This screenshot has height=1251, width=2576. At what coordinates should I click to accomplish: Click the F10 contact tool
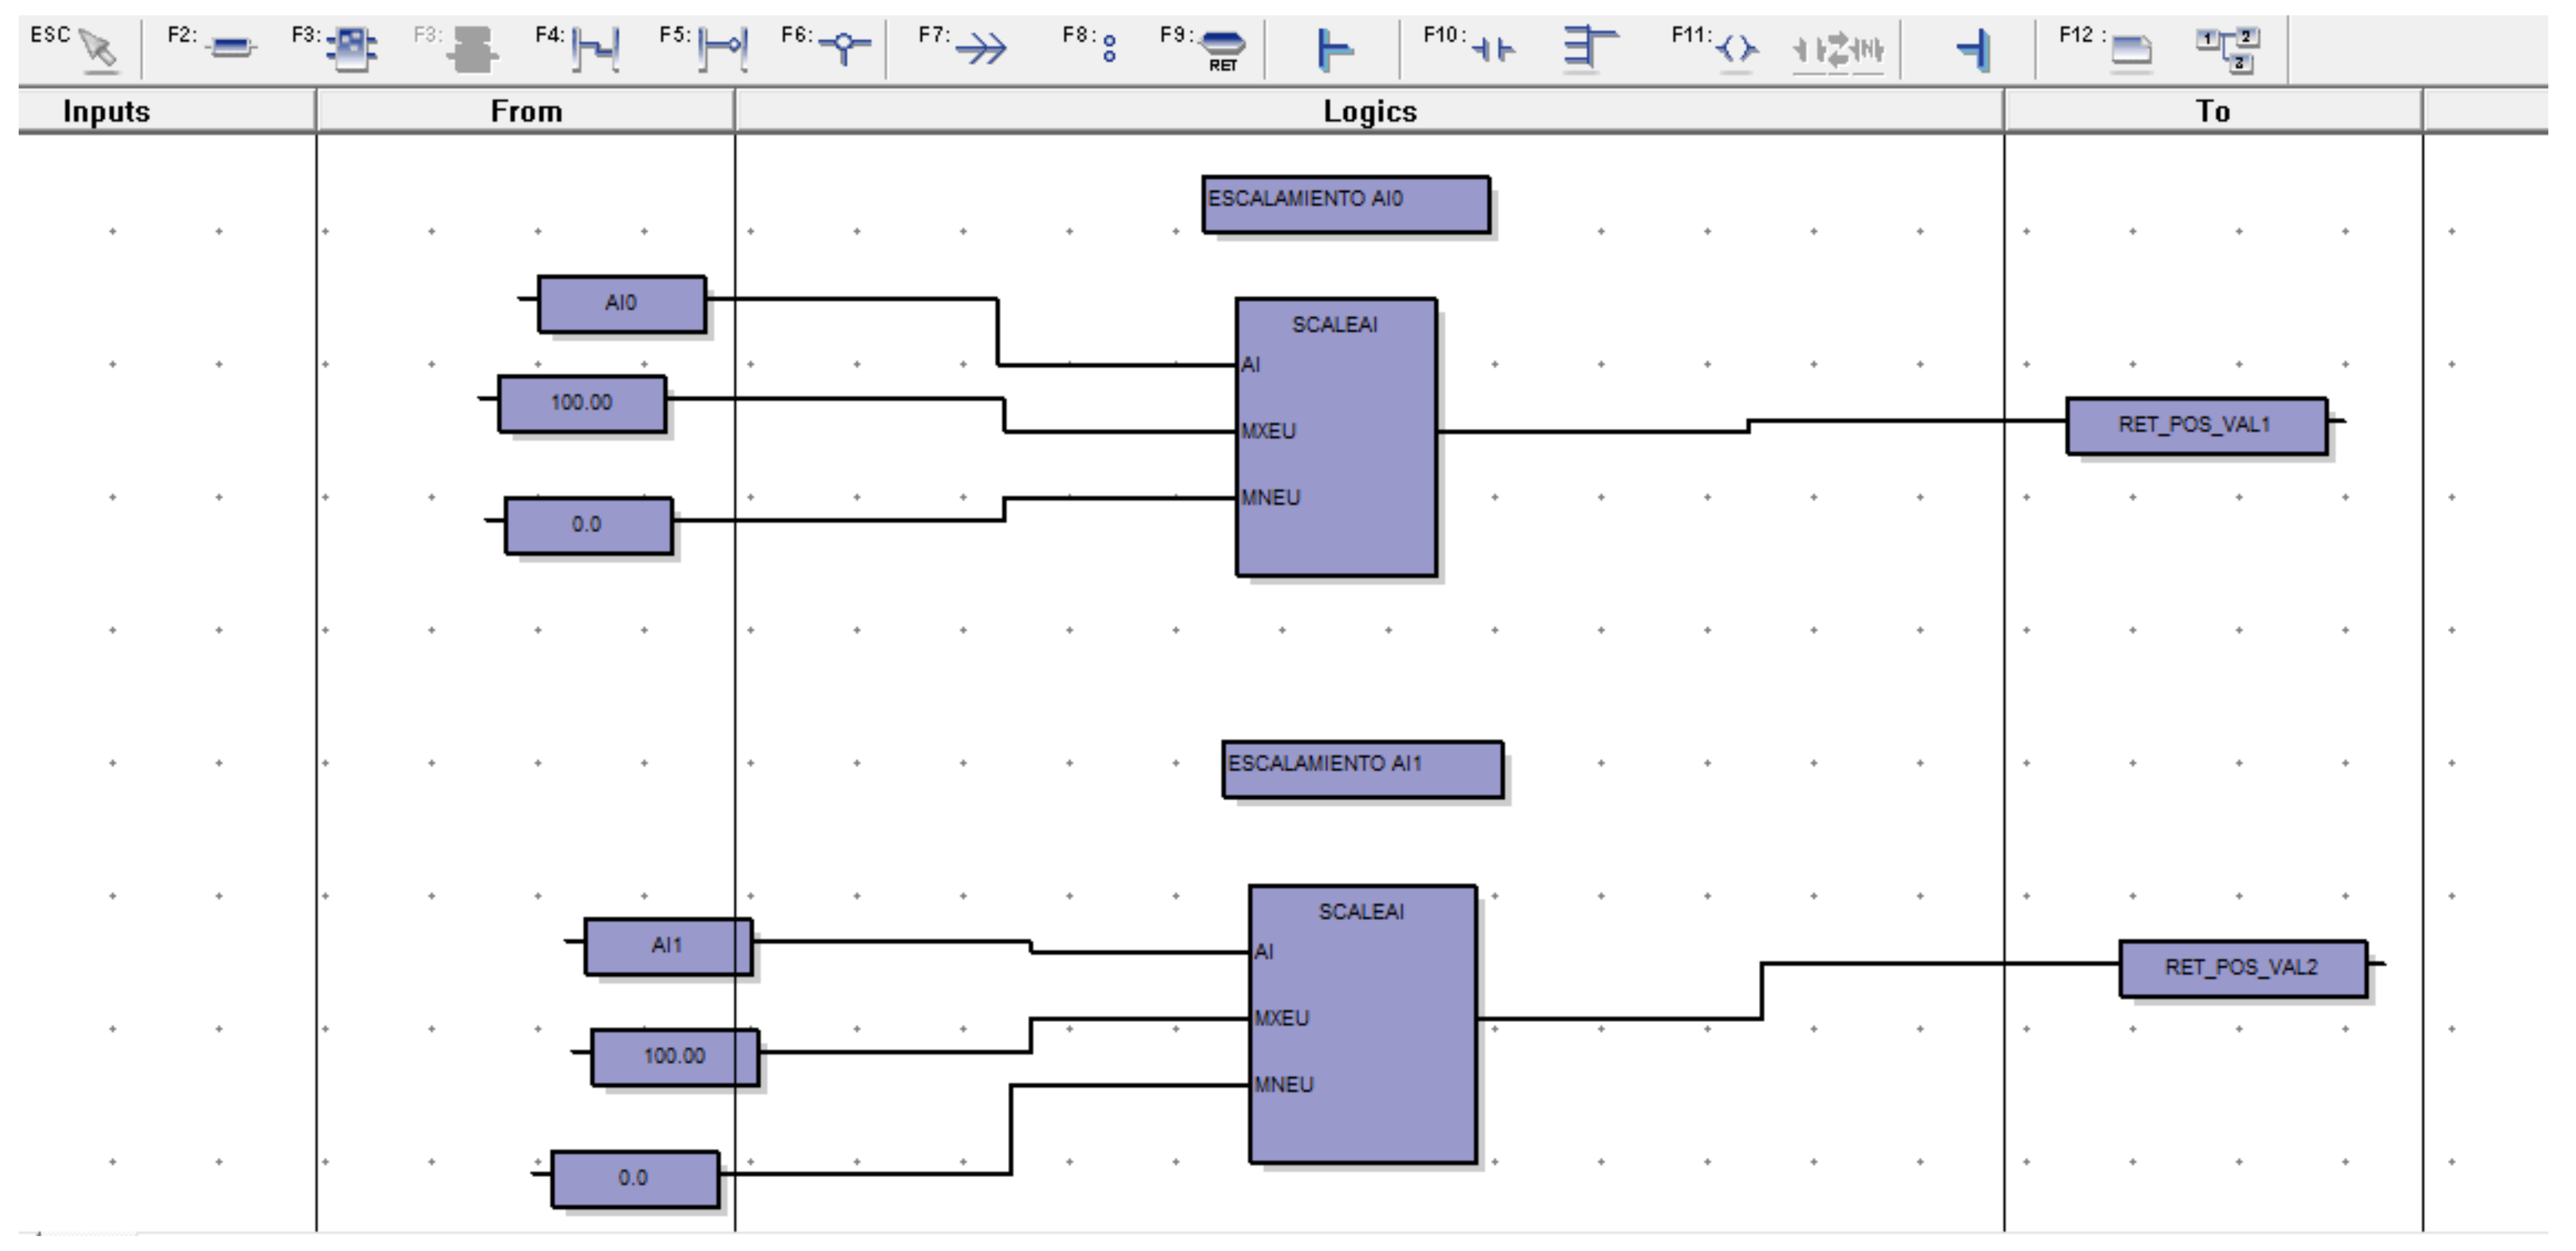click(1493, 48)
